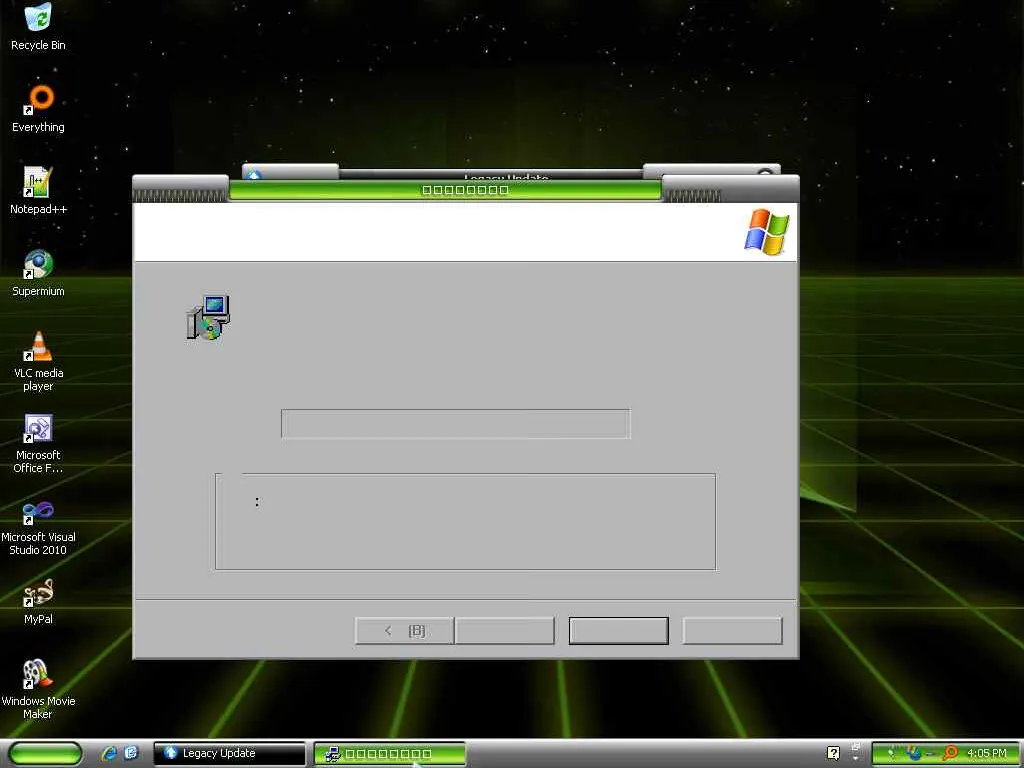1024x768 pixels.
Task: Click the setup computer-and-disc icon
Action: [x=208, y=317]
